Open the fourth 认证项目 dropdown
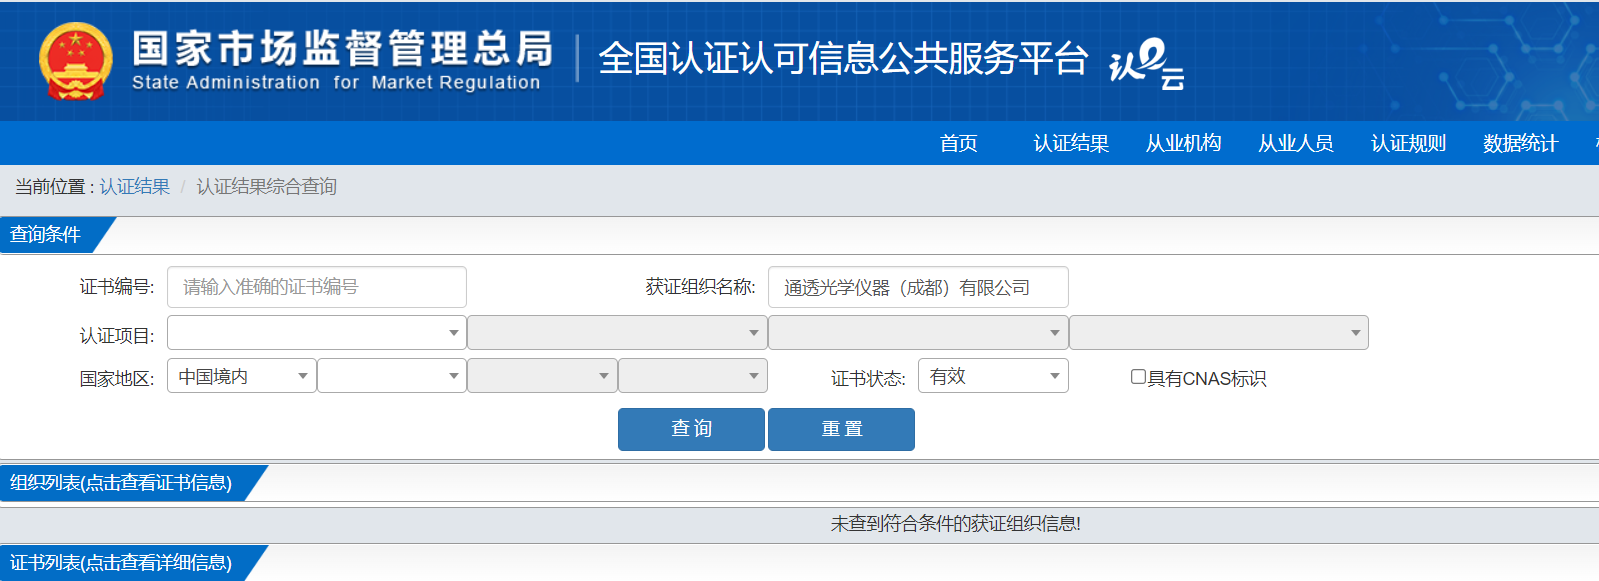The height and width of the screenshot is (581, 1599). tap(1219, 333)
